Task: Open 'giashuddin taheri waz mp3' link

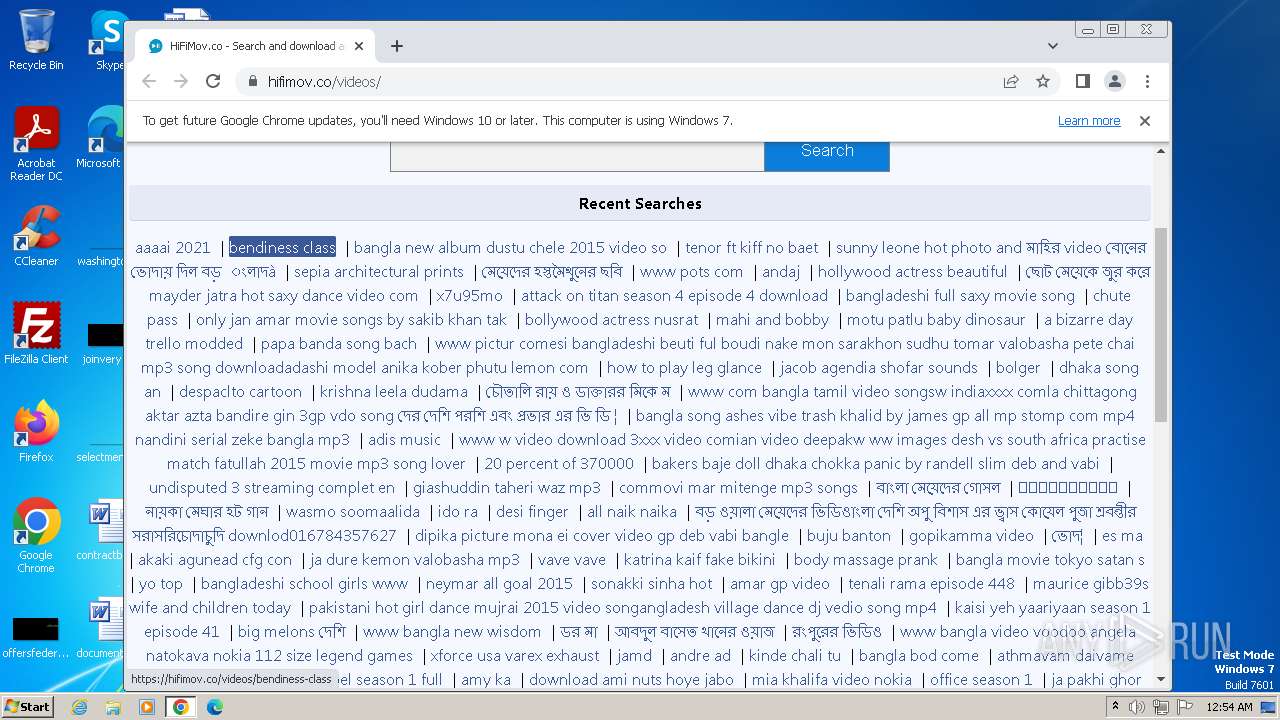Action: pos(507,487)
